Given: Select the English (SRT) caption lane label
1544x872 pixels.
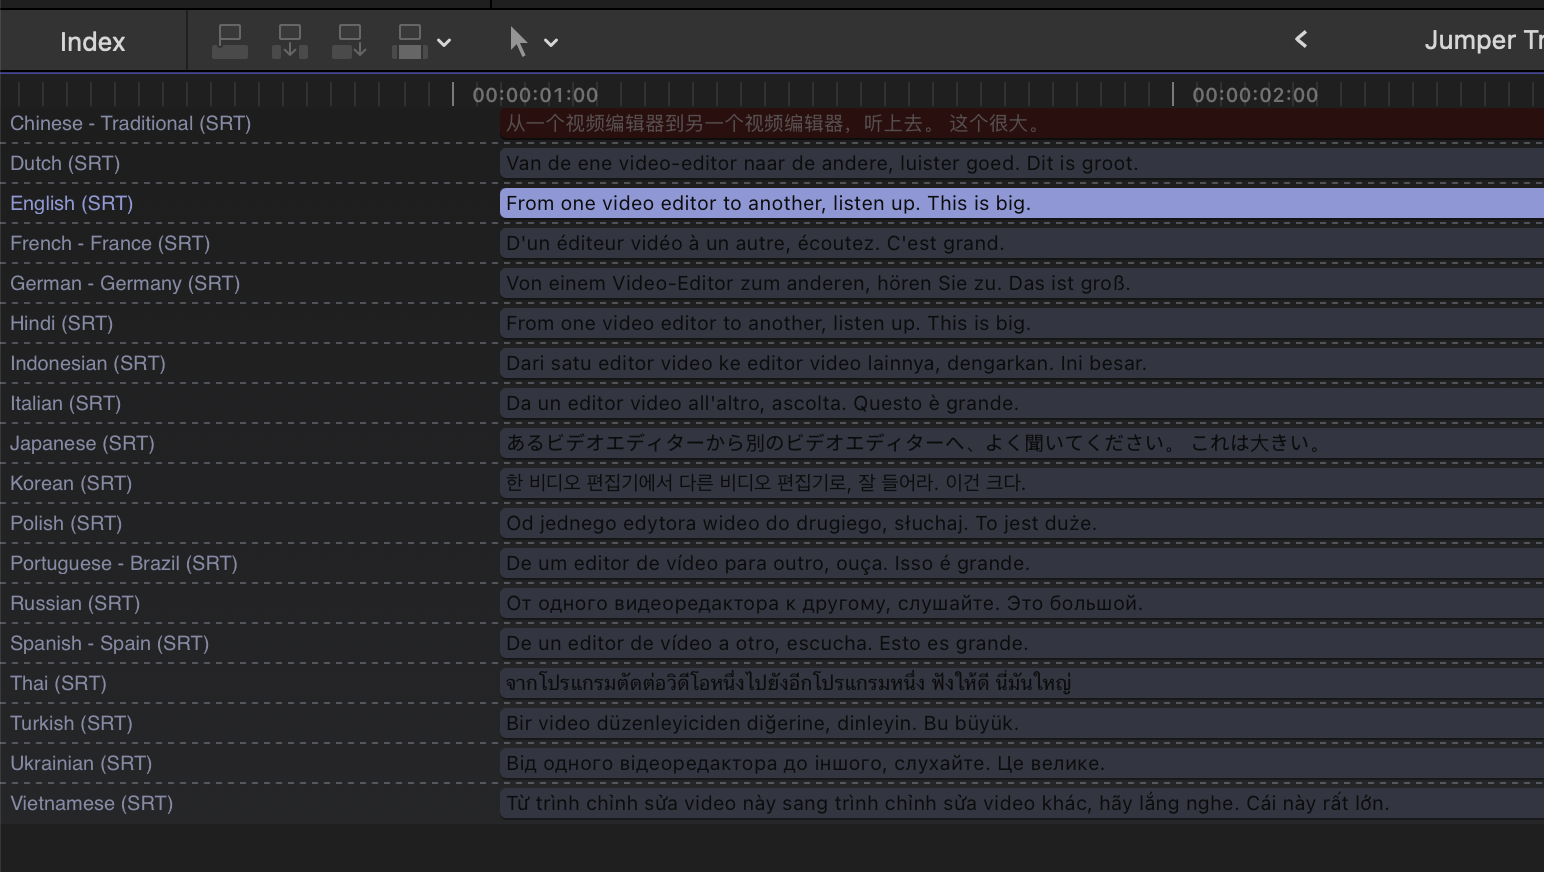Looking at the screenshot, I should [71, 203].
